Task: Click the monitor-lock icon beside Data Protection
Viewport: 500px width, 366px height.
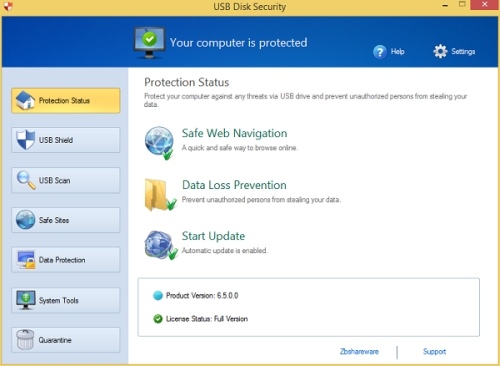Action: [x=26, y=260]
